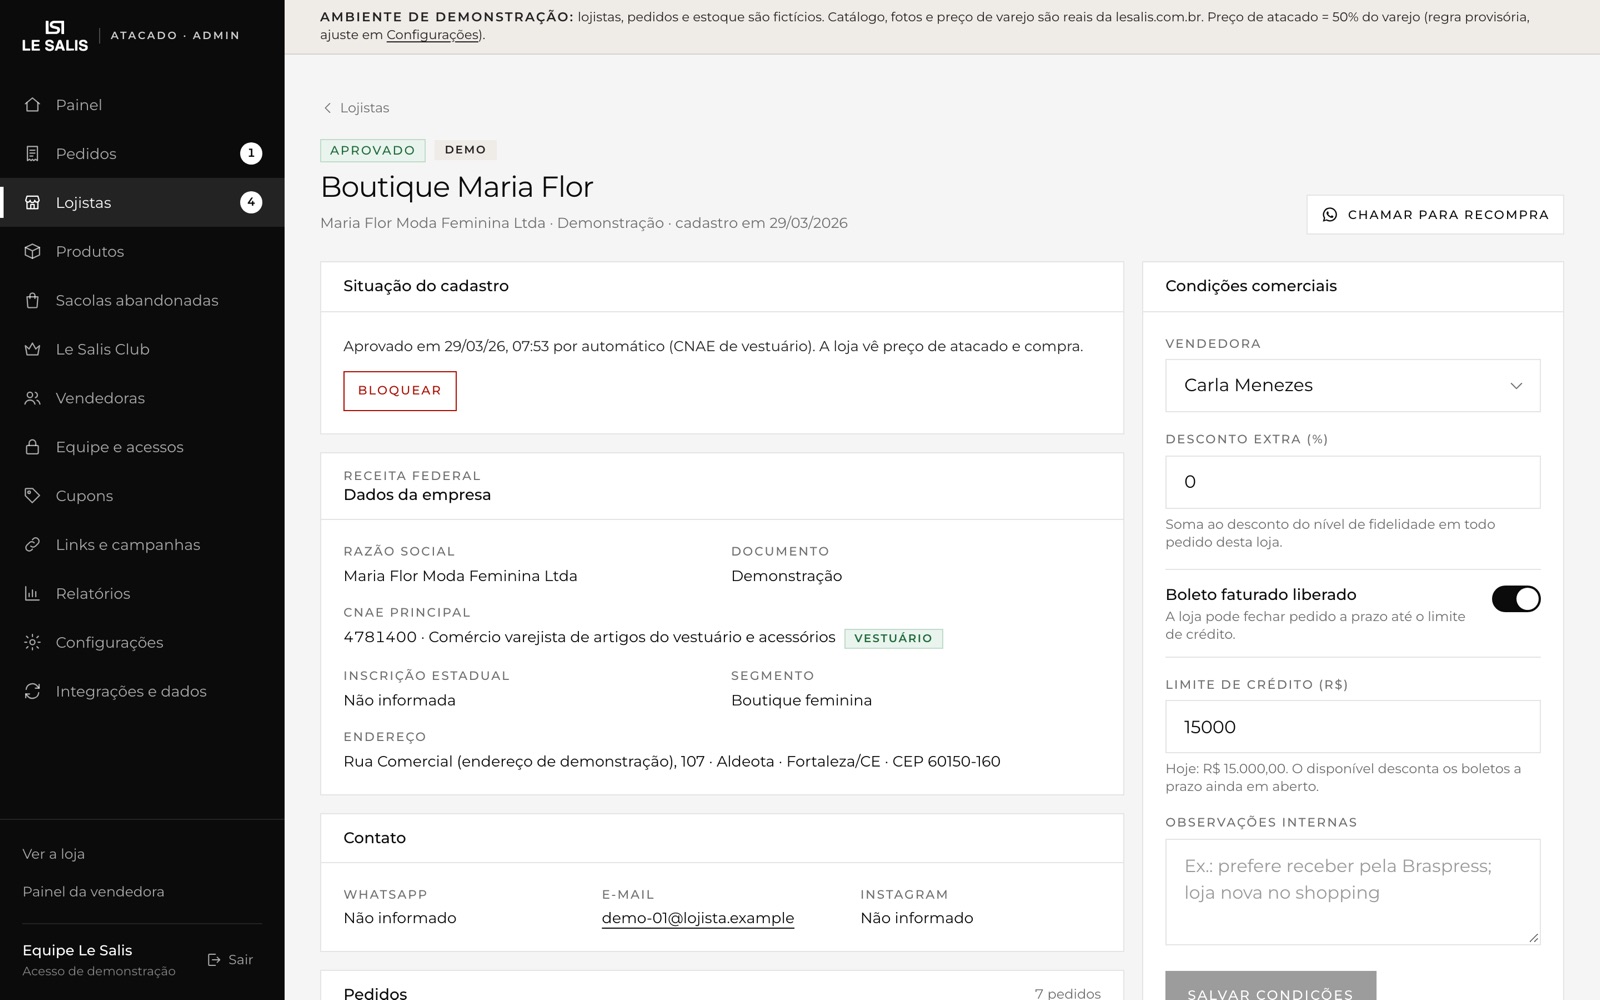Click the Sacolas abandonadas bag icon
1600x1000 pixels.
32,300
